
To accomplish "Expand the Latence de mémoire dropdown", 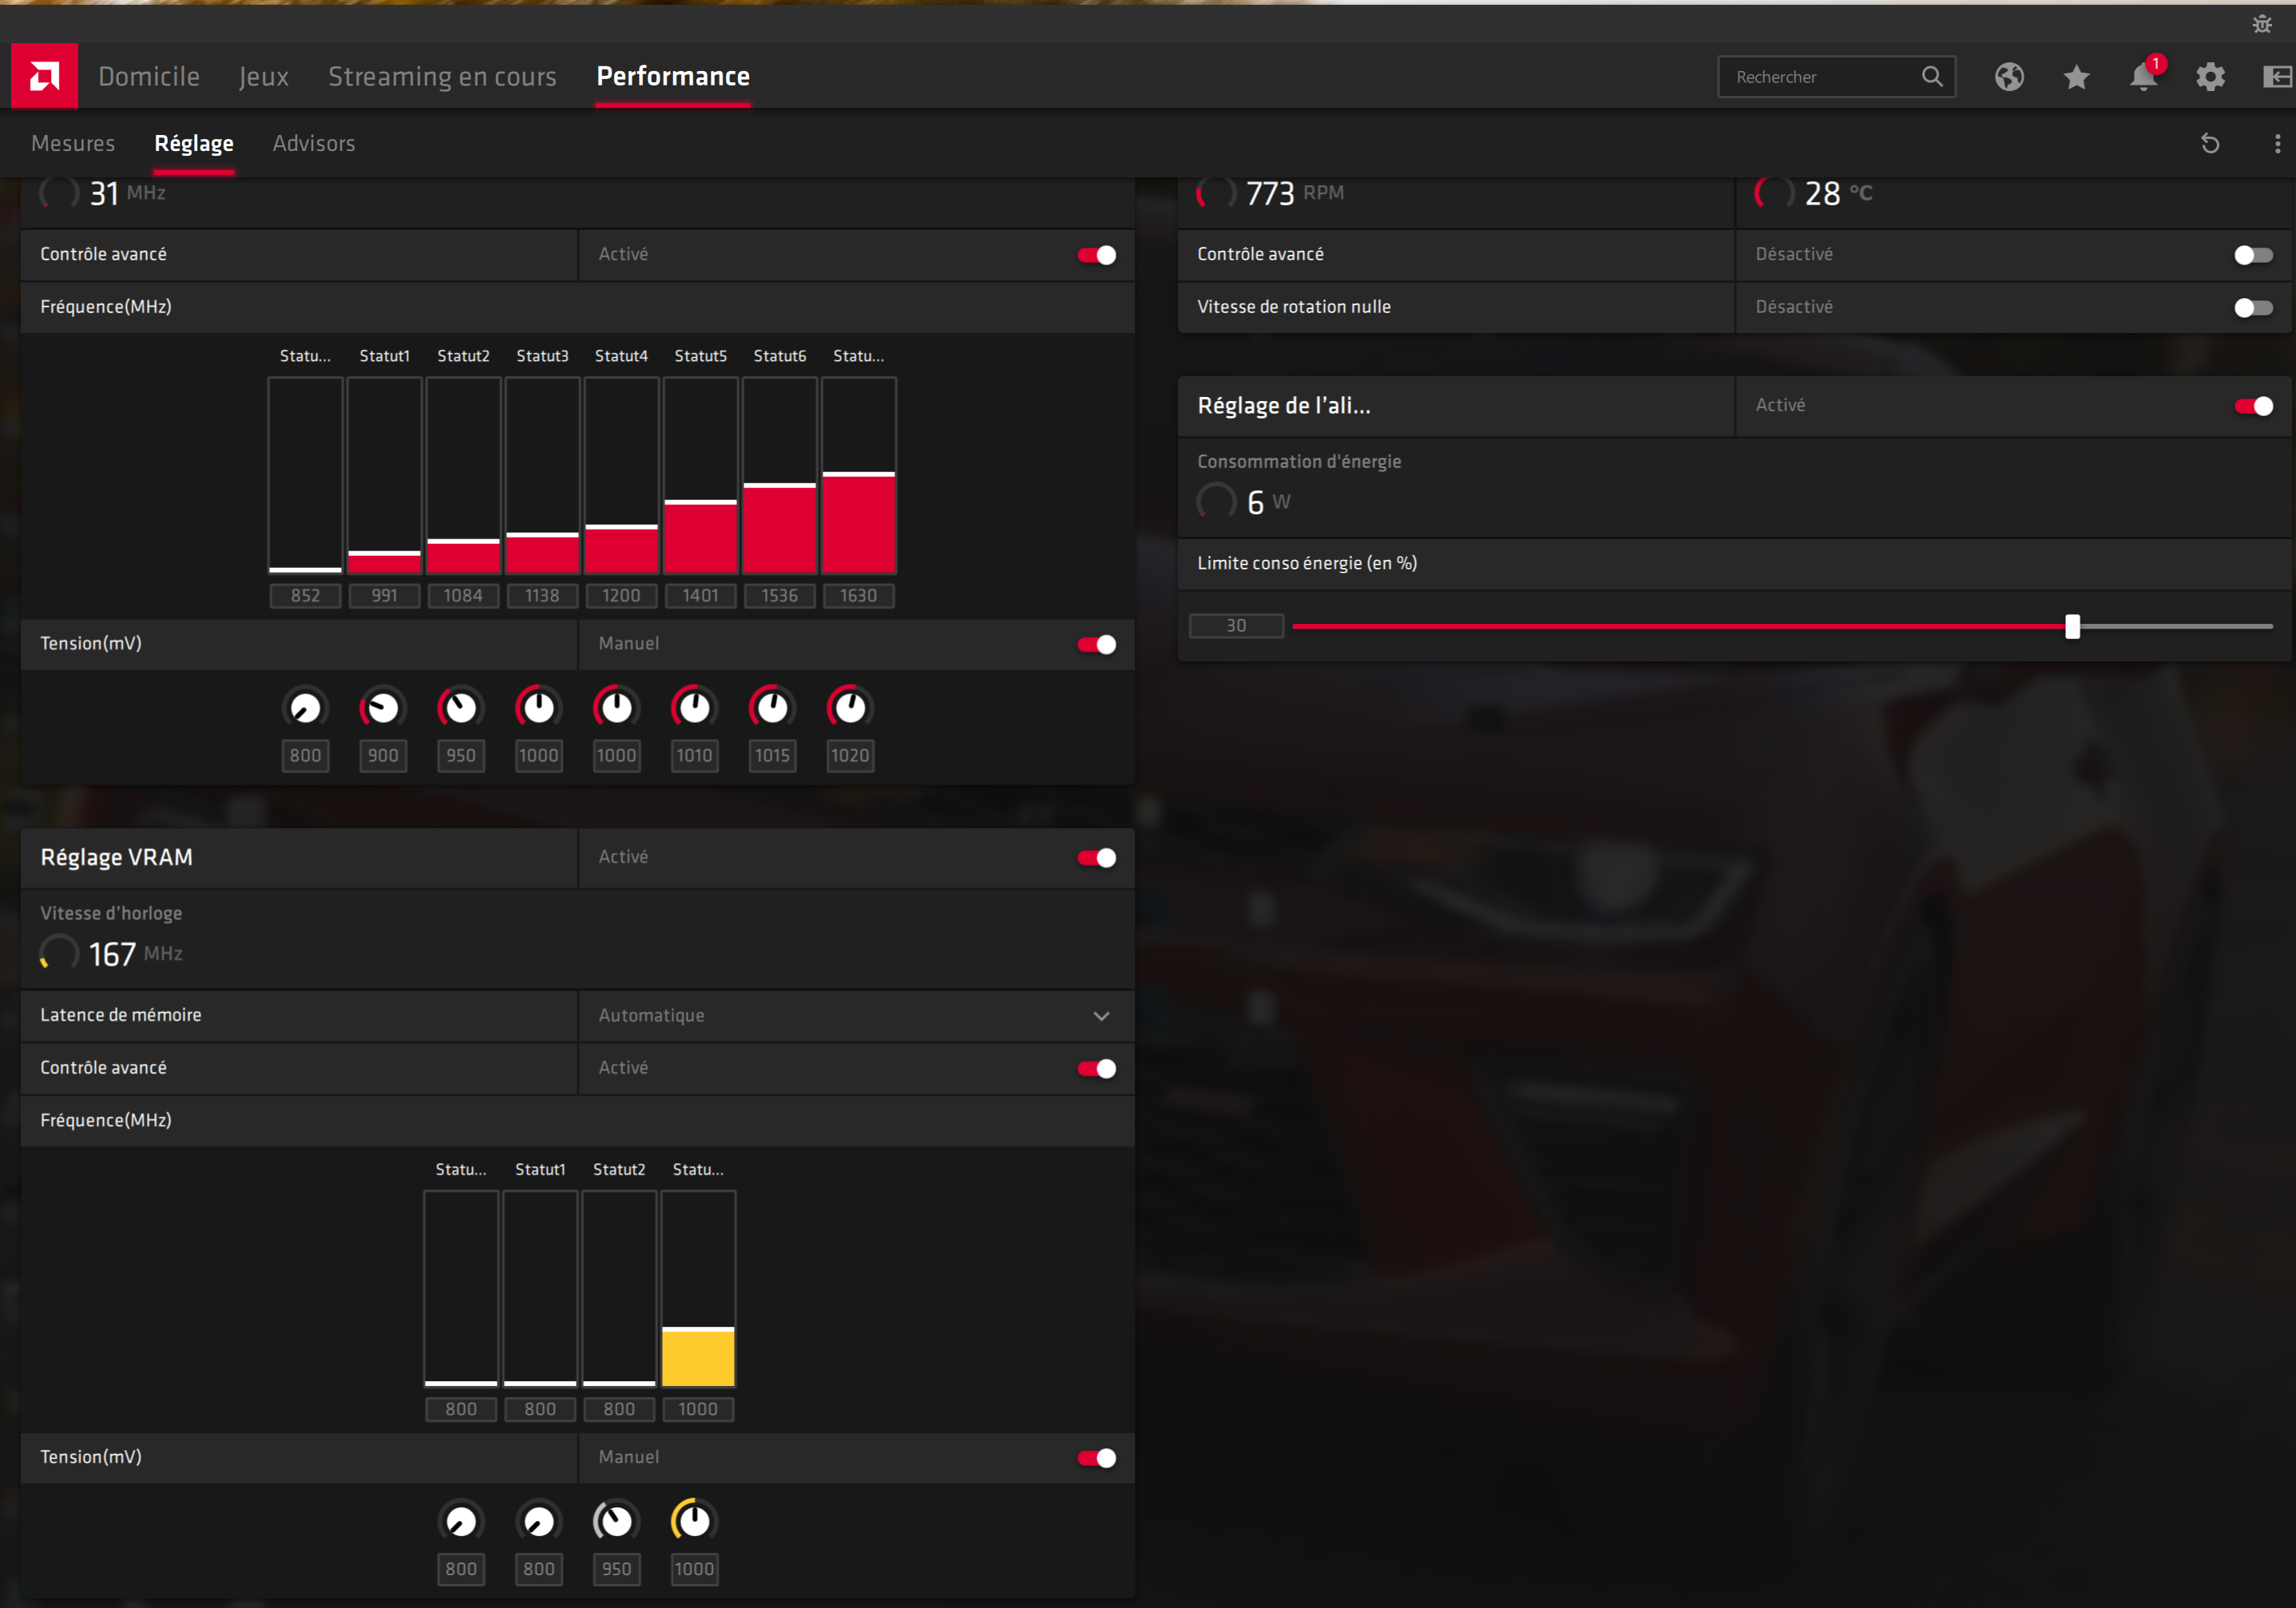I will 1101,1016.
